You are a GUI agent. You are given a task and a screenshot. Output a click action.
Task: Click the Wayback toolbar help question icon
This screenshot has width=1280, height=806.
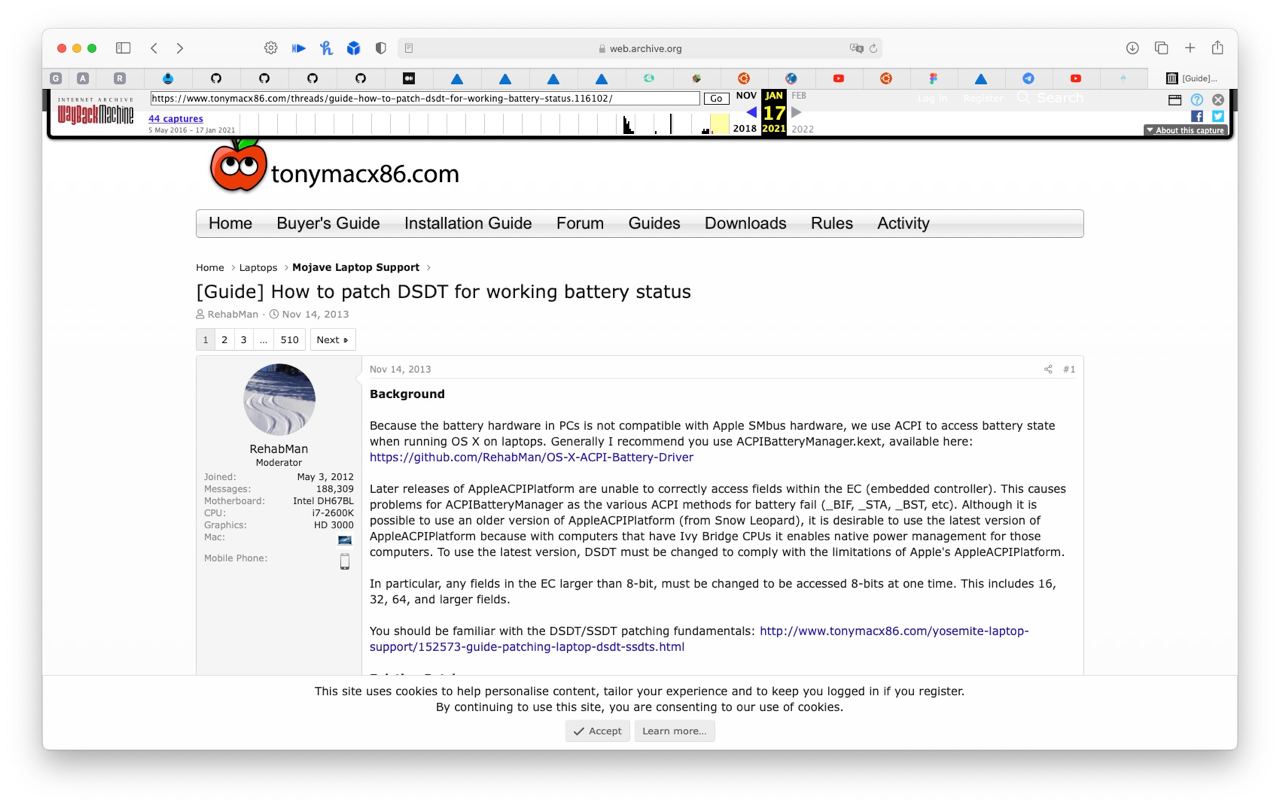point(1197,100)
